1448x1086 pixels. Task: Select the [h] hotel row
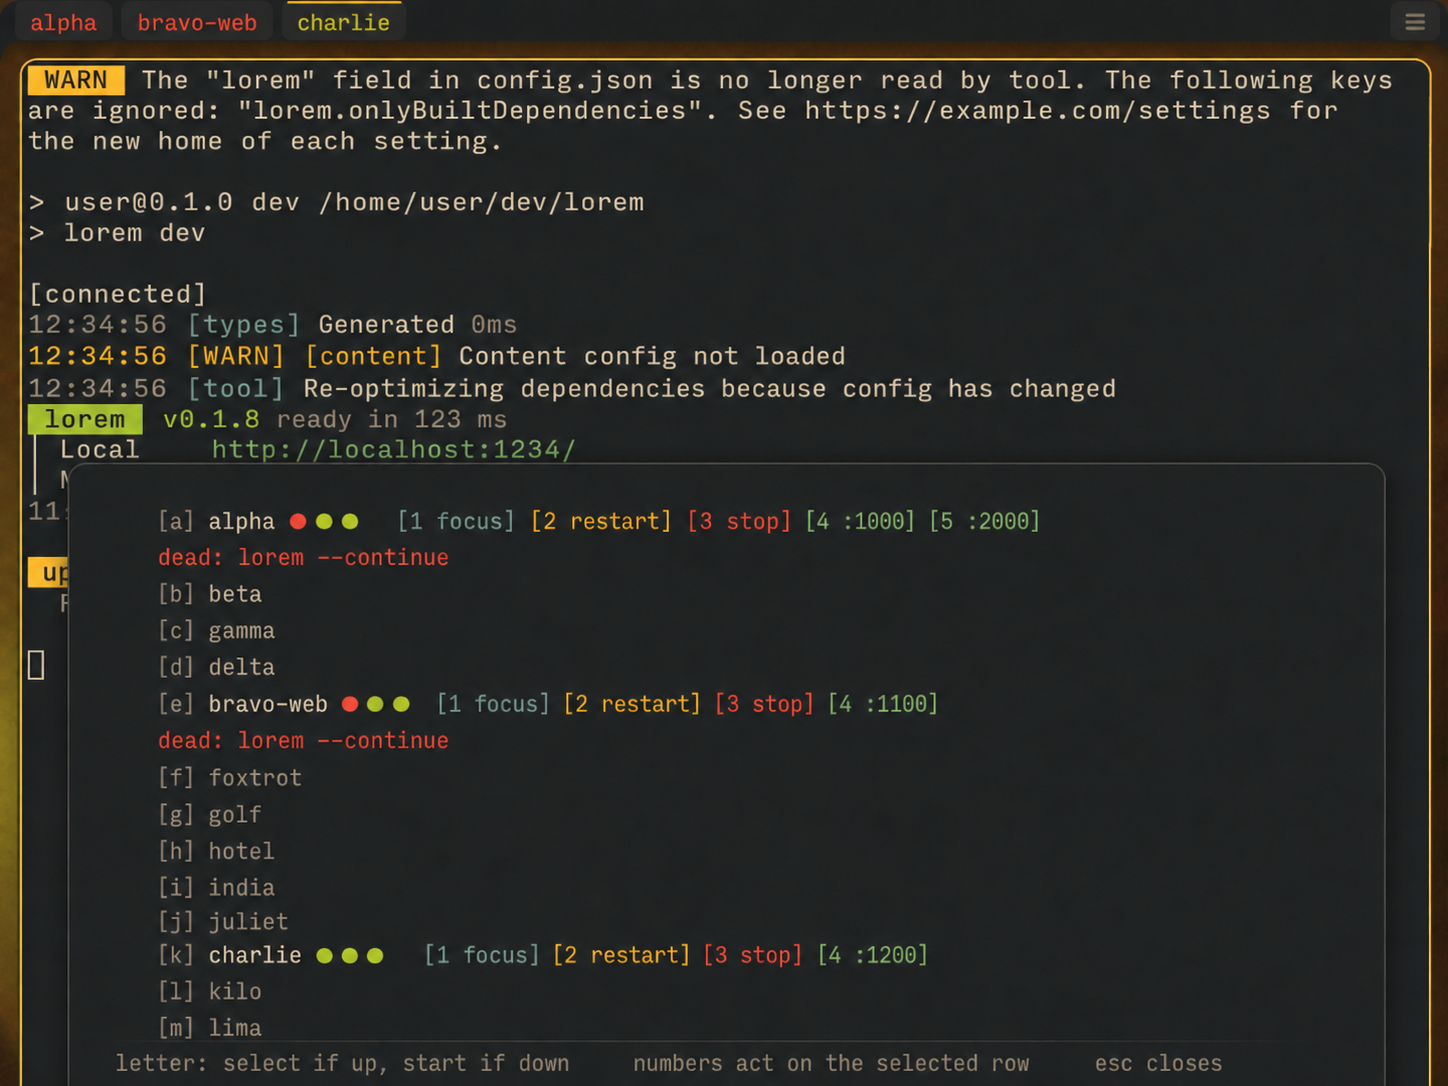[x=216, y=851]
